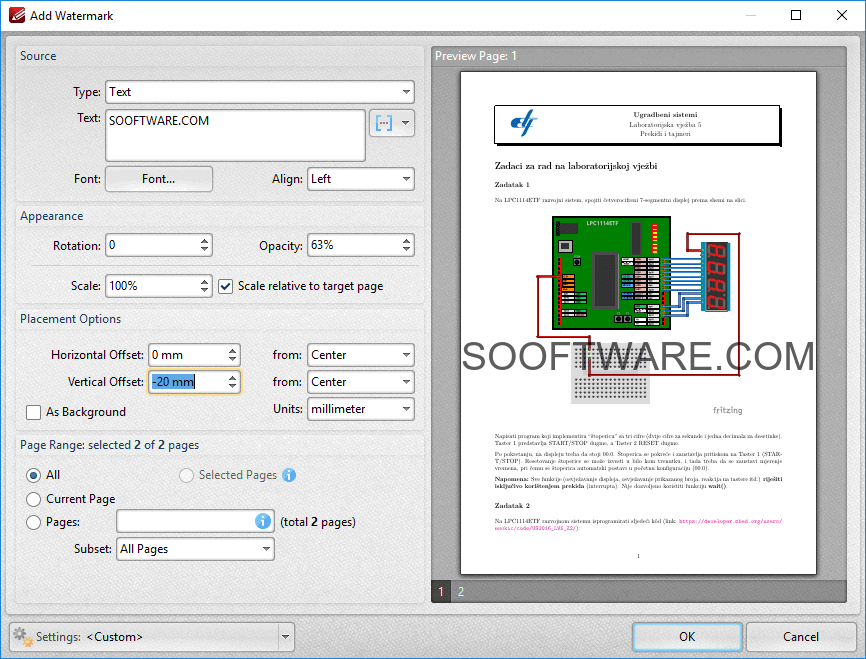This screenshot has width=866, height=659.
Task: Click the info icon next to Selected Pages
Action: tap(289, 475)
